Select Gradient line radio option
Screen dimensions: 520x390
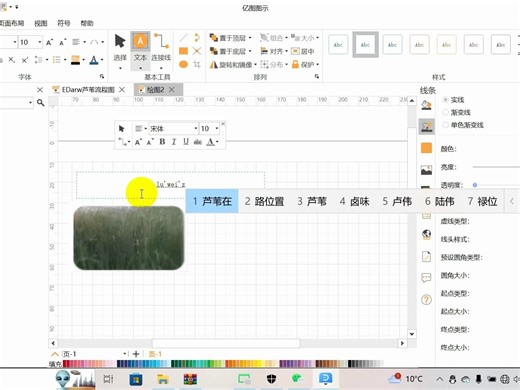[x=445, y=112]
